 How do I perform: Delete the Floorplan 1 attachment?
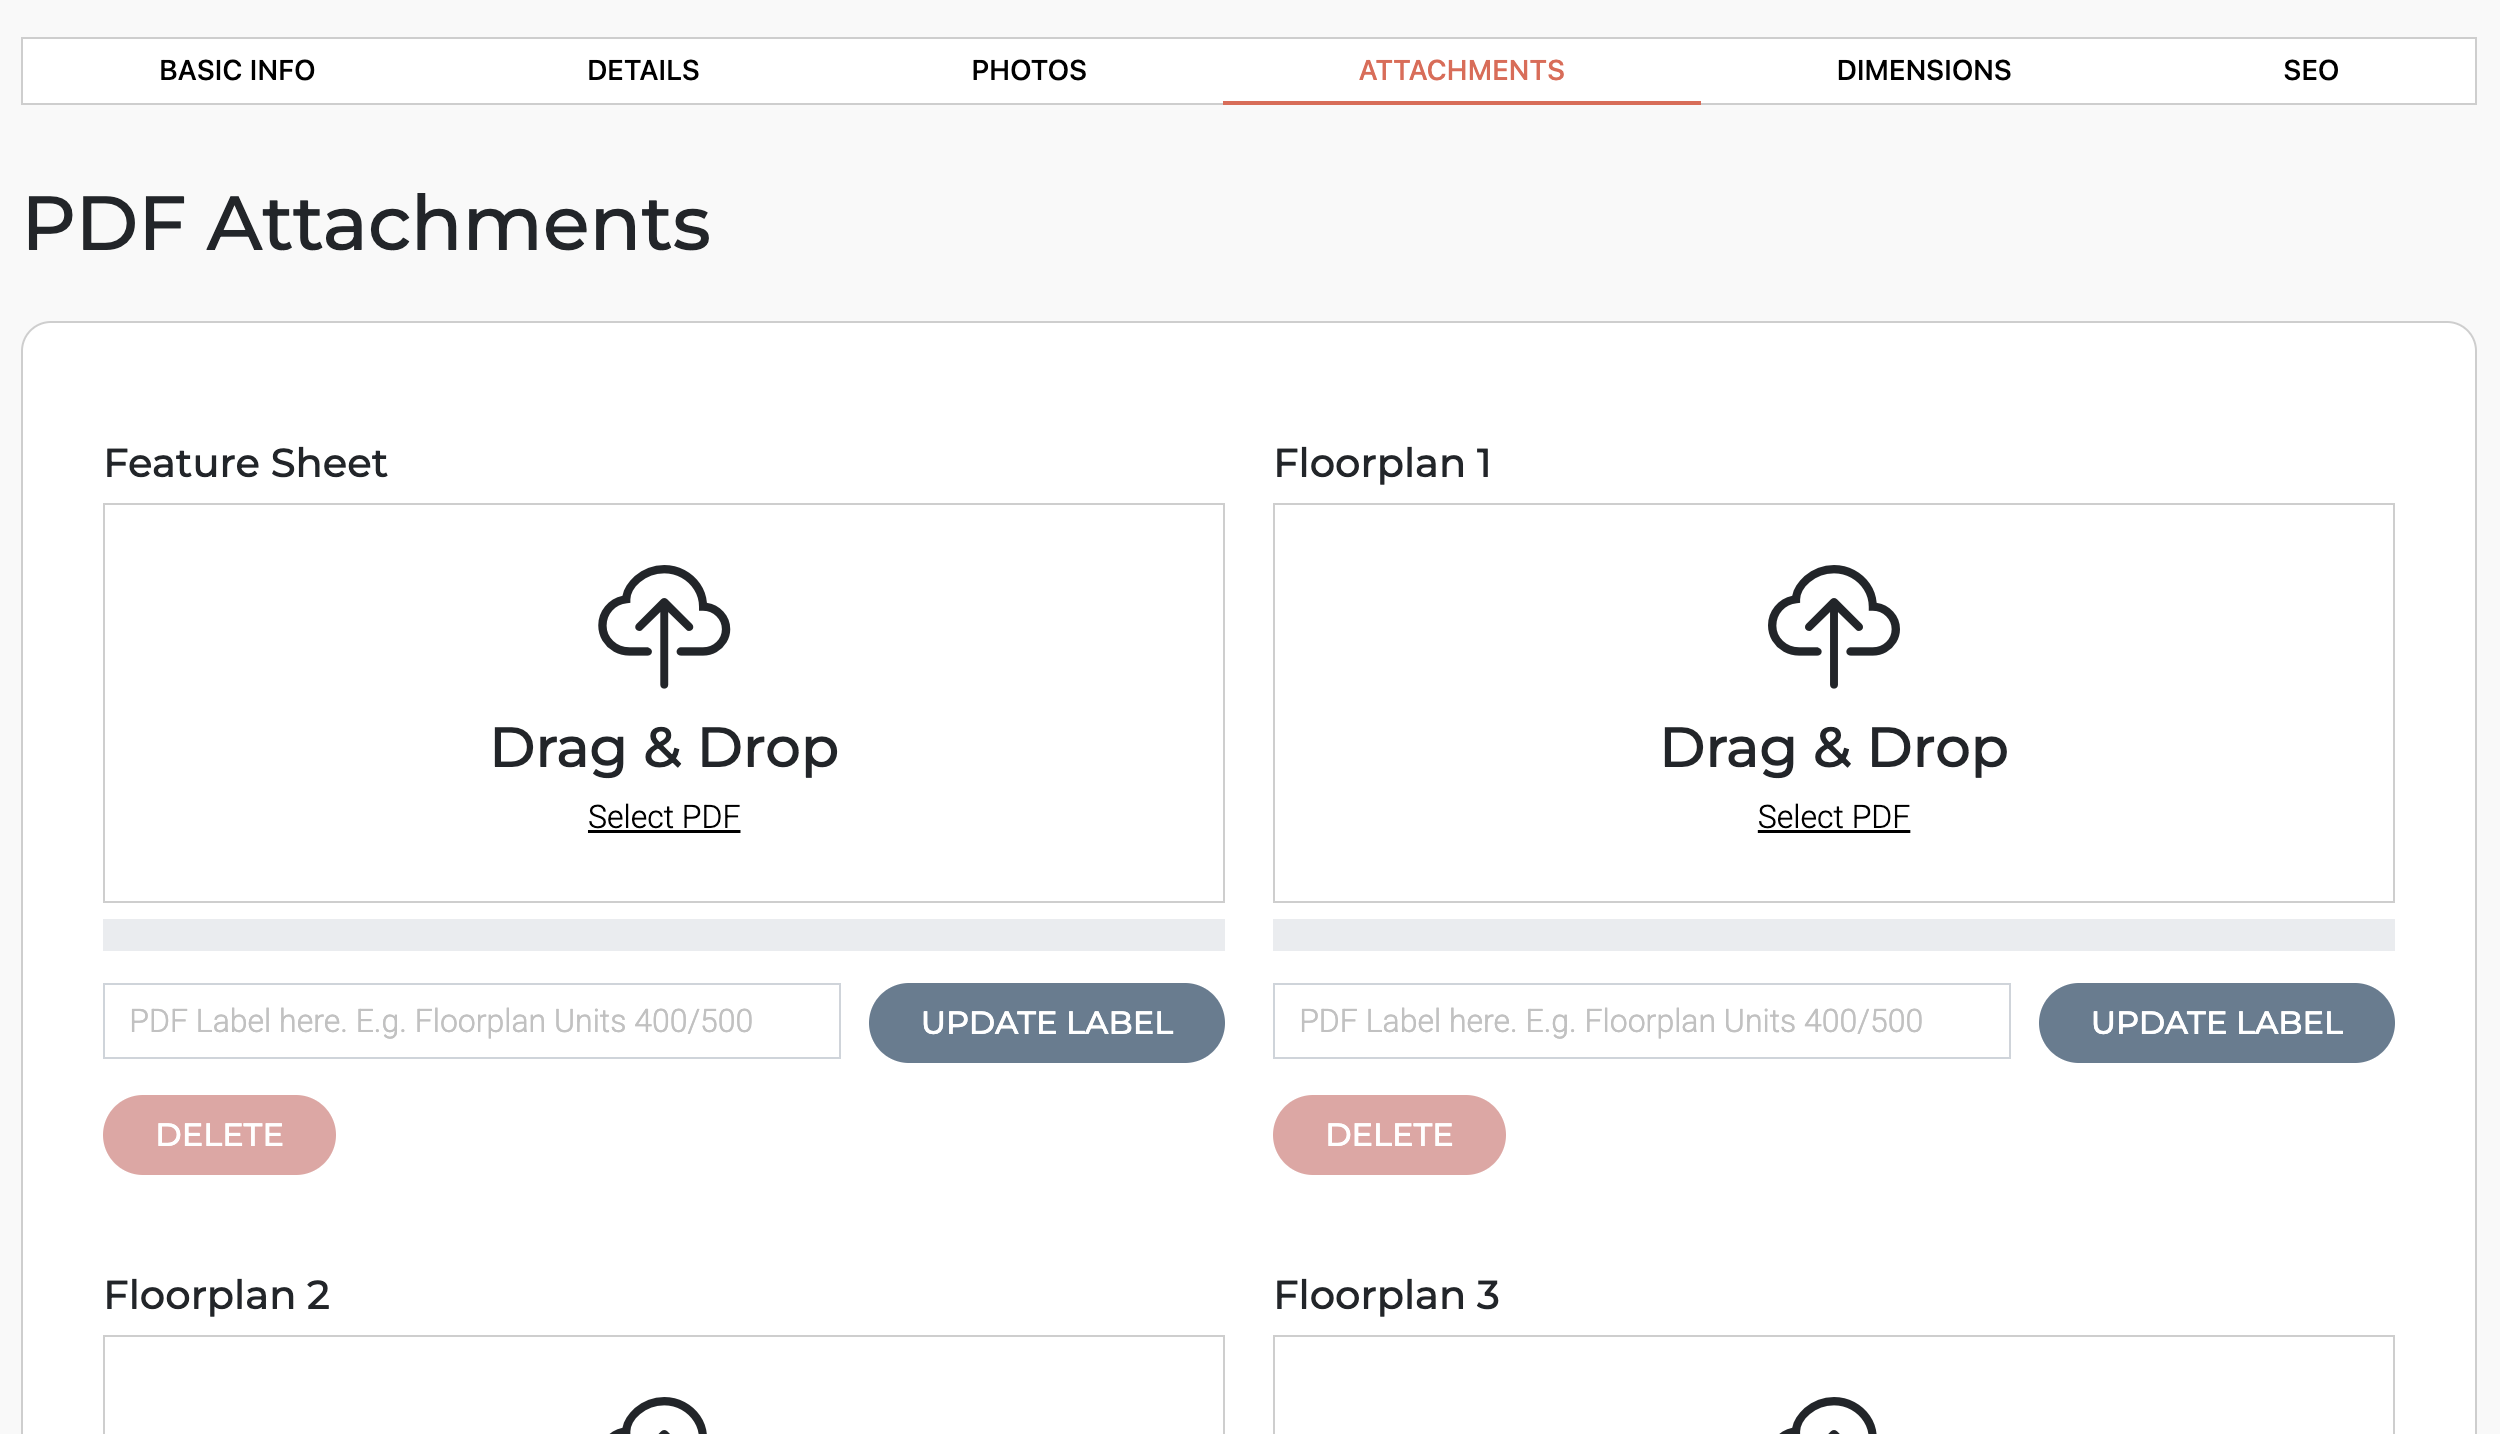tap(1388, 1134)
